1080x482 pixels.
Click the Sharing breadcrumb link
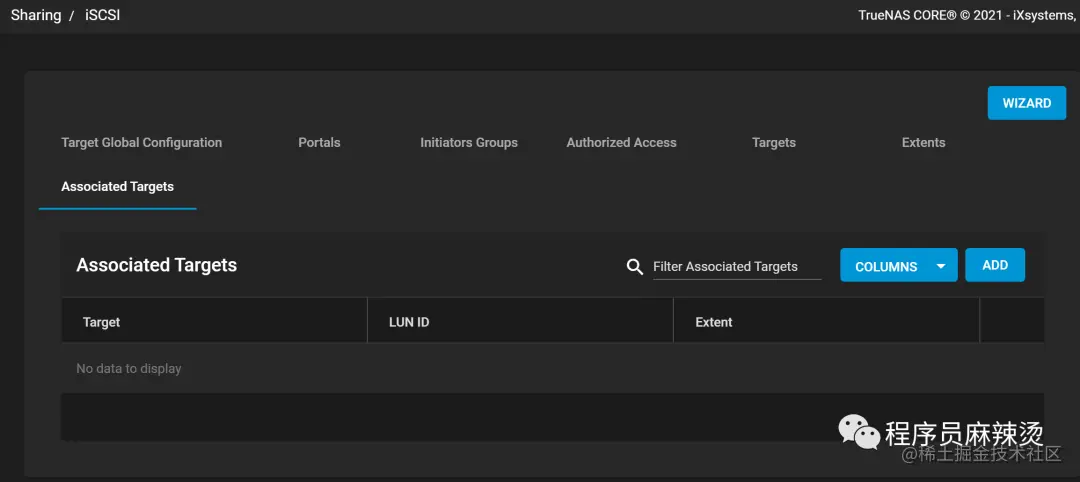[36, 15]
